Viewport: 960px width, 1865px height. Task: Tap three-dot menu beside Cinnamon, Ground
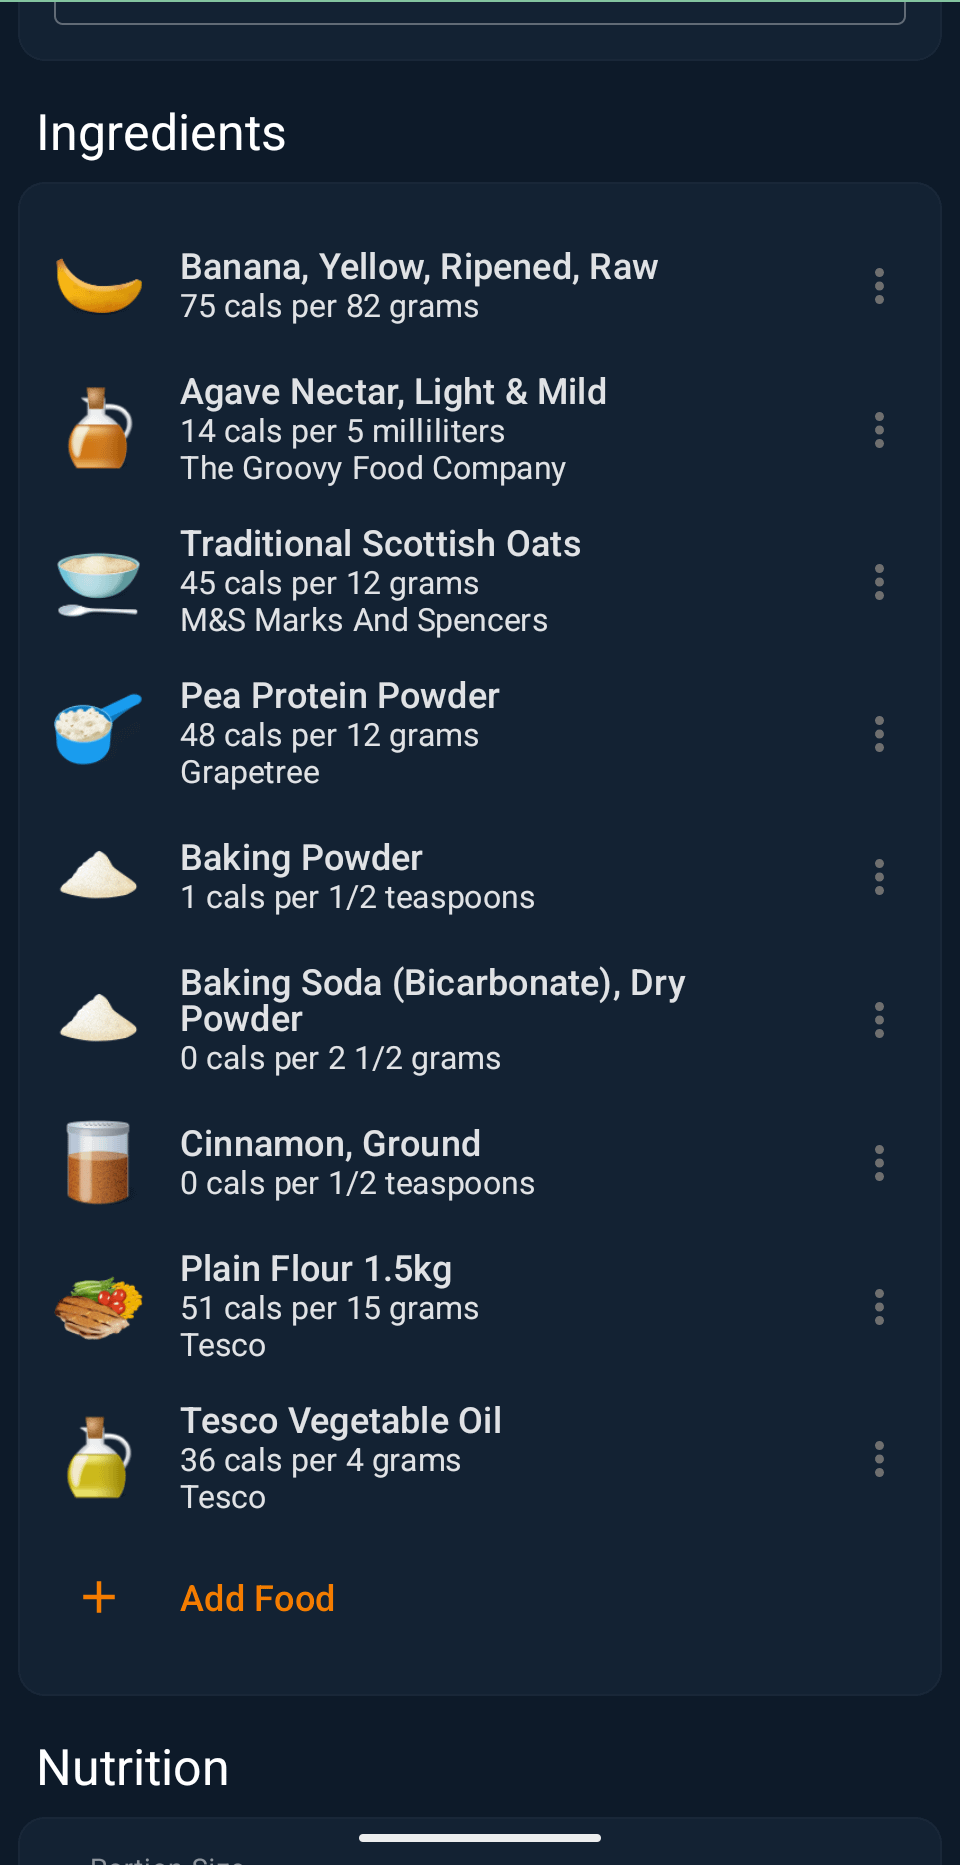coord(879,1163)
